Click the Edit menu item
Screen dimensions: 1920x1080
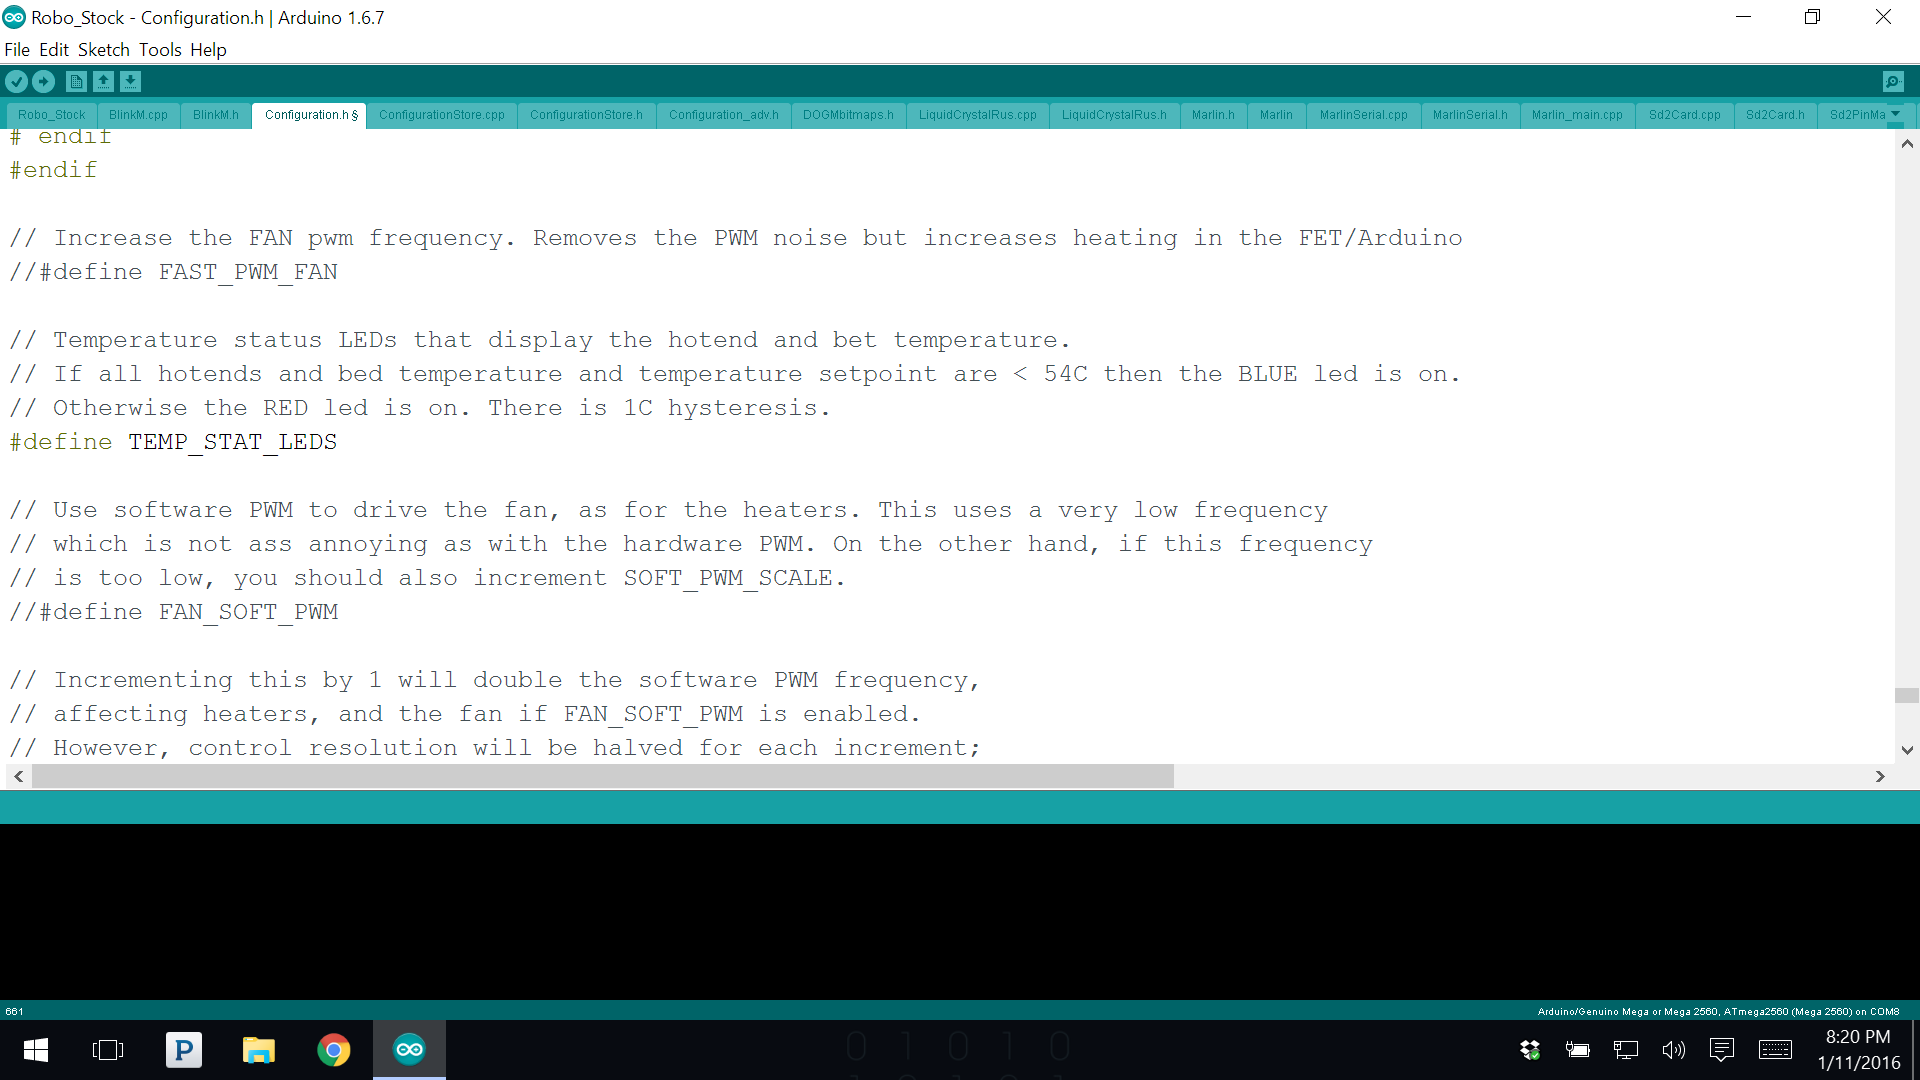(53, 50)
